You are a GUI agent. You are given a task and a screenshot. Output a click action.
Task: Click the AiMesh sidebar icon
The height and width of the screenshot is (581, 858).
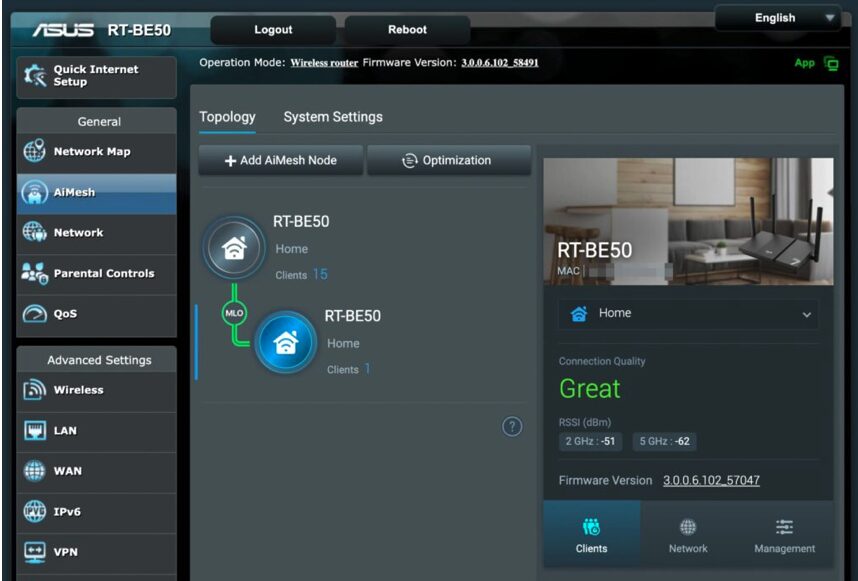(34, 193)
